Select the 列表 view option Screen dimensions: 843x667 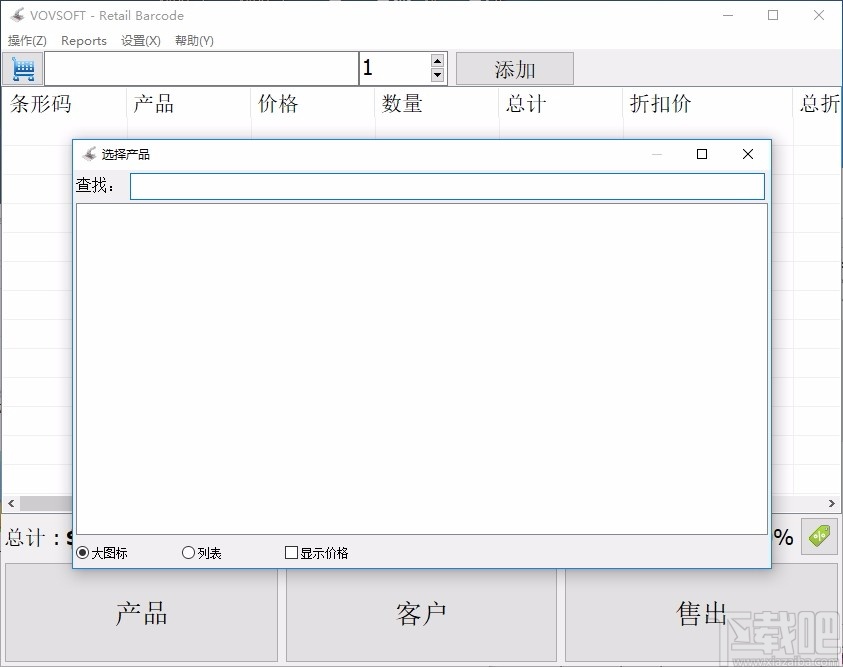[x=188, y=552]
